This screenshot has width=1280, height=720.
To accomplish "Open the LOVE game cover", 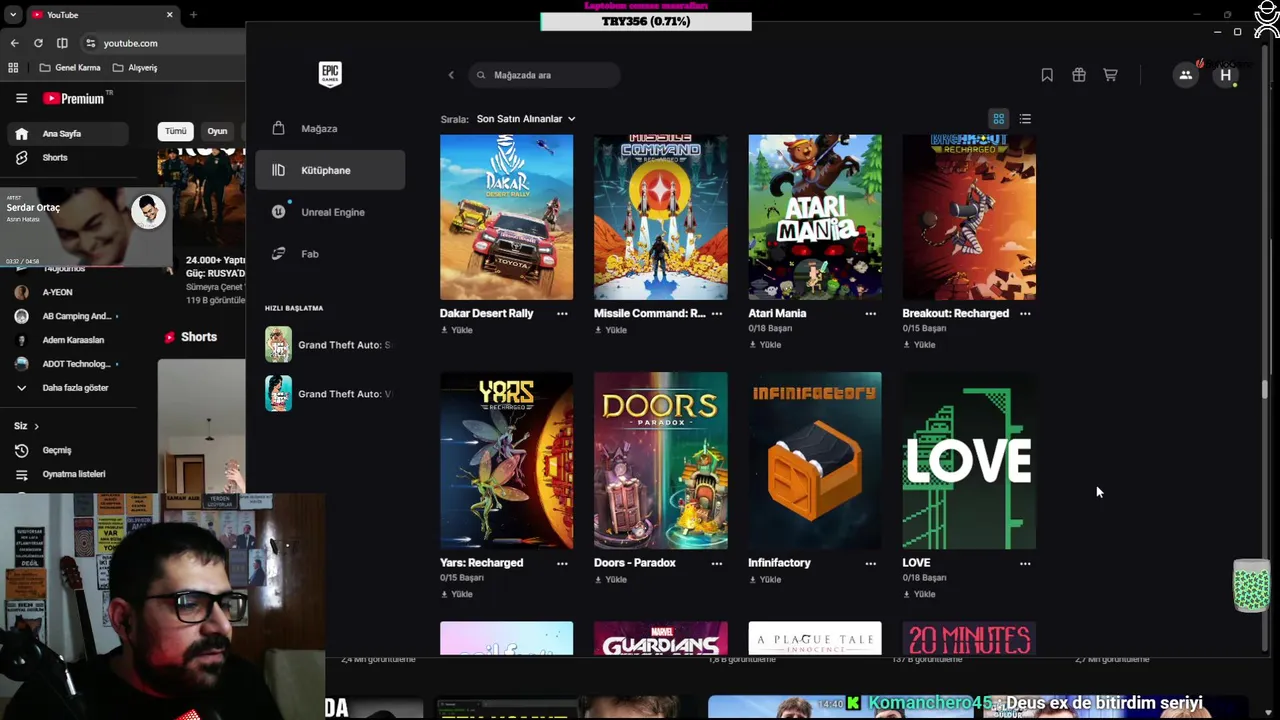I will click(x=969, y=461).
